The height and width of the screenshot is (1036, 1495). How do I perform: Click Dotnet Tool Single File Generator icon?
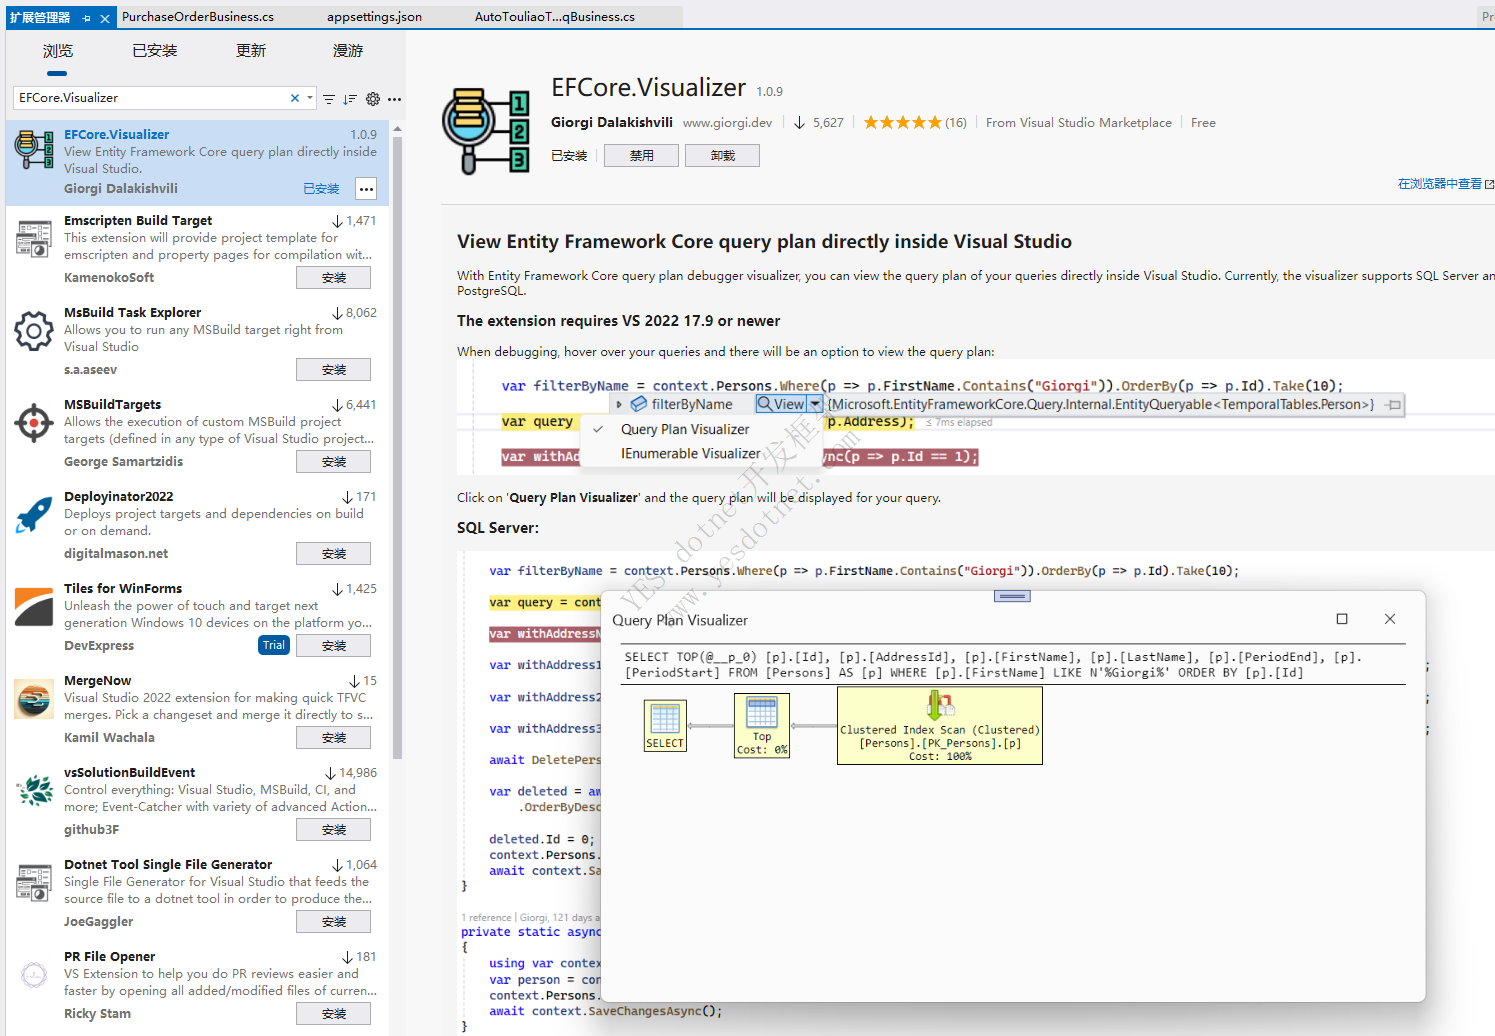coord(34,883)
